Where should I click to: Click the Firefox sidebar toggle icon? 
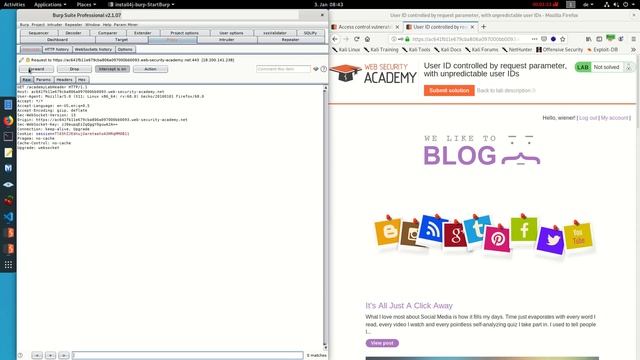click(599, 39)
